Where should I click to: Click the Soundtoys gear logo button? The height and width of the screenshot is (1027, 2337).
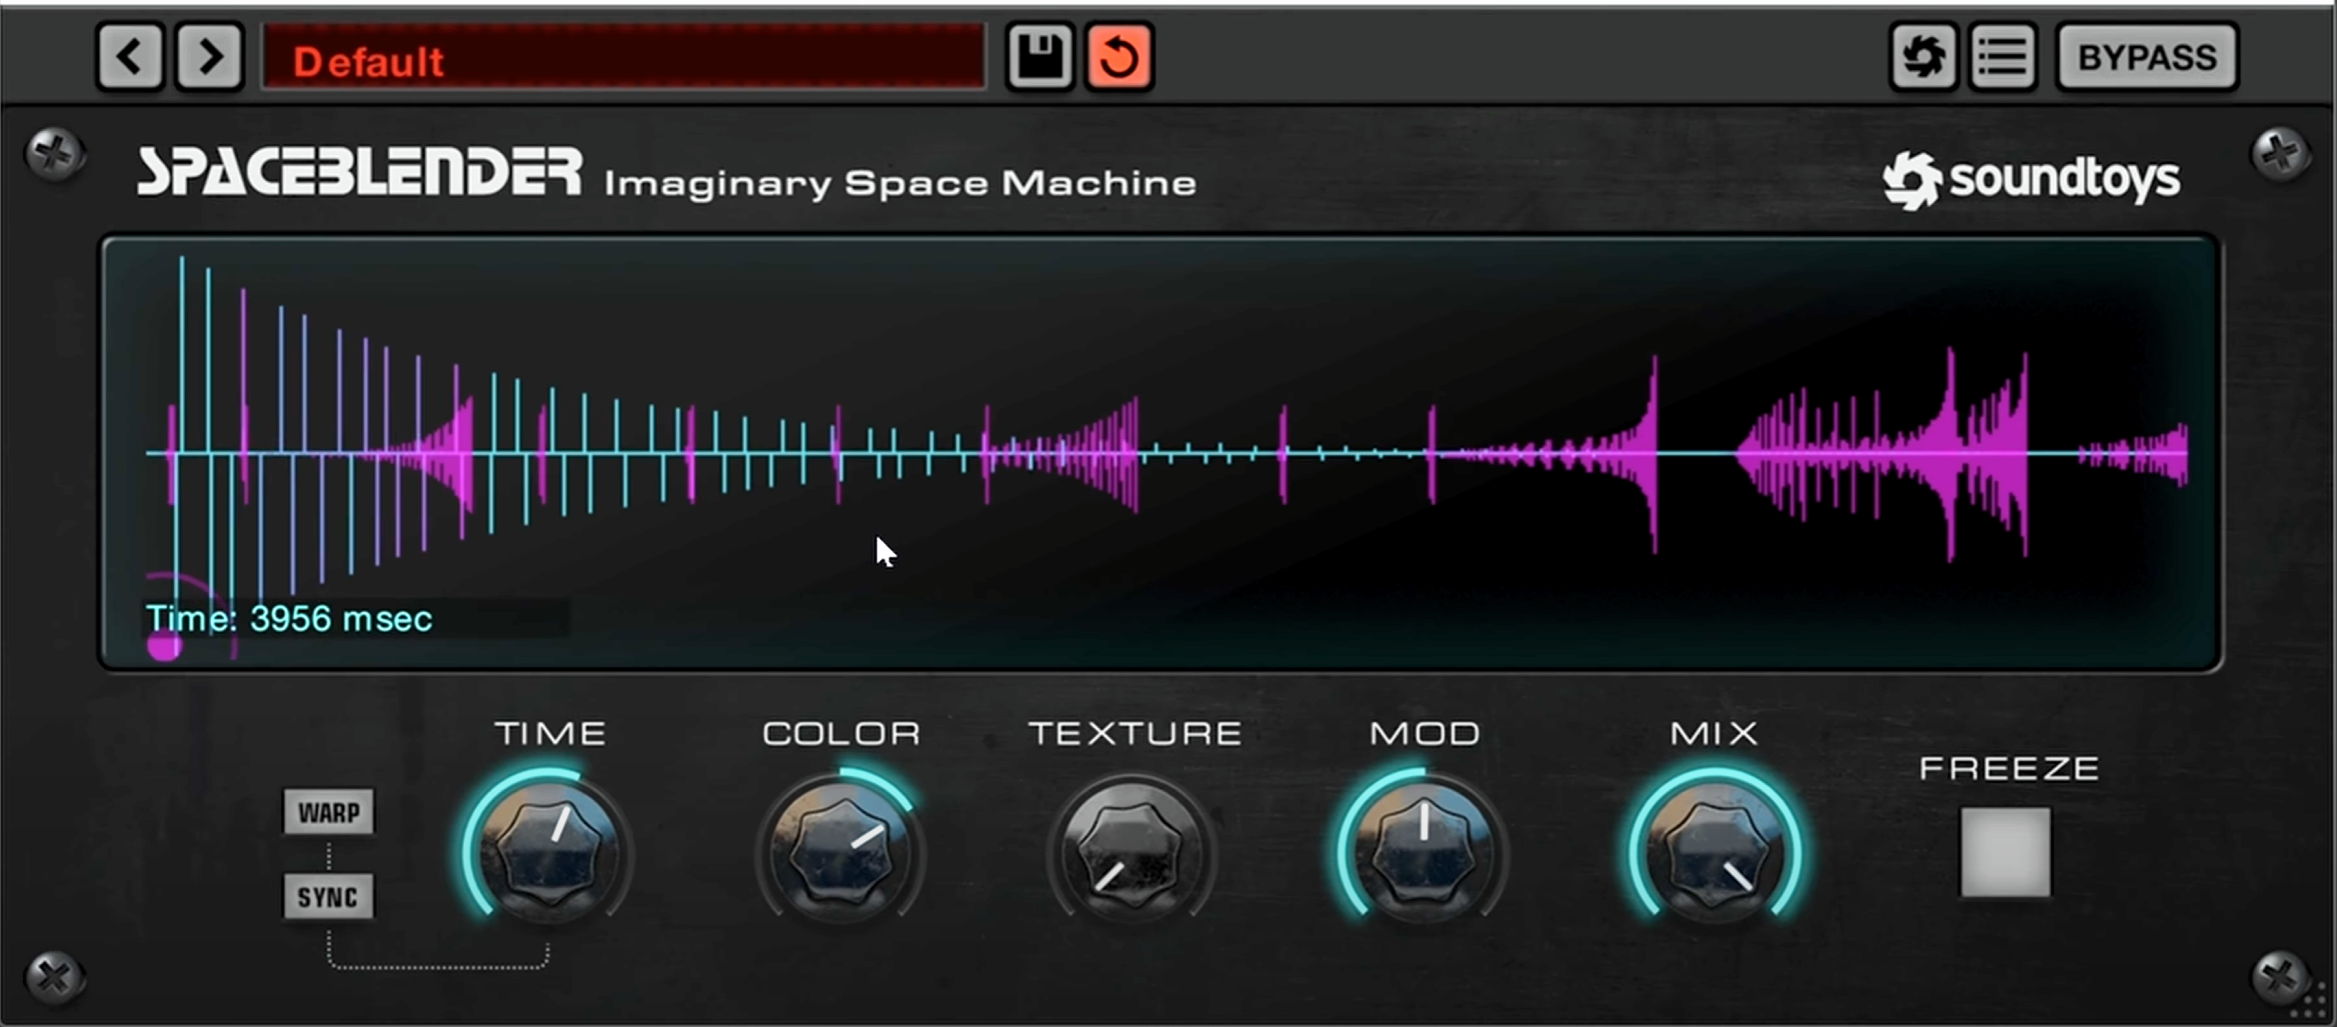tap(1923, 57)
